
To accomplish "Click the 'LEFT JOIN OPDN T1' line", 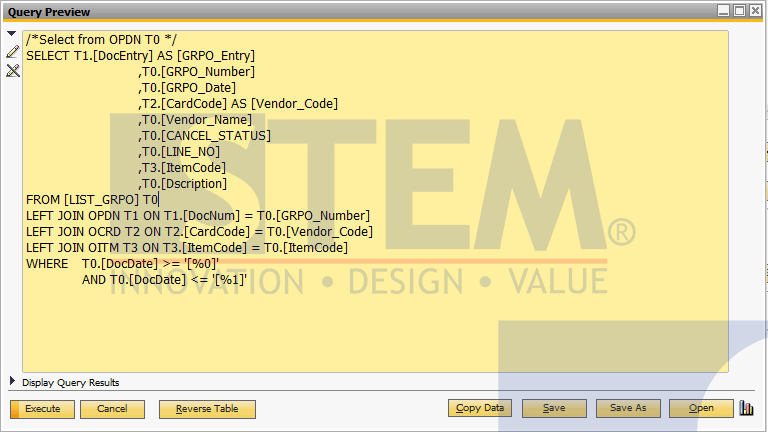I will [x=198, y=216].
